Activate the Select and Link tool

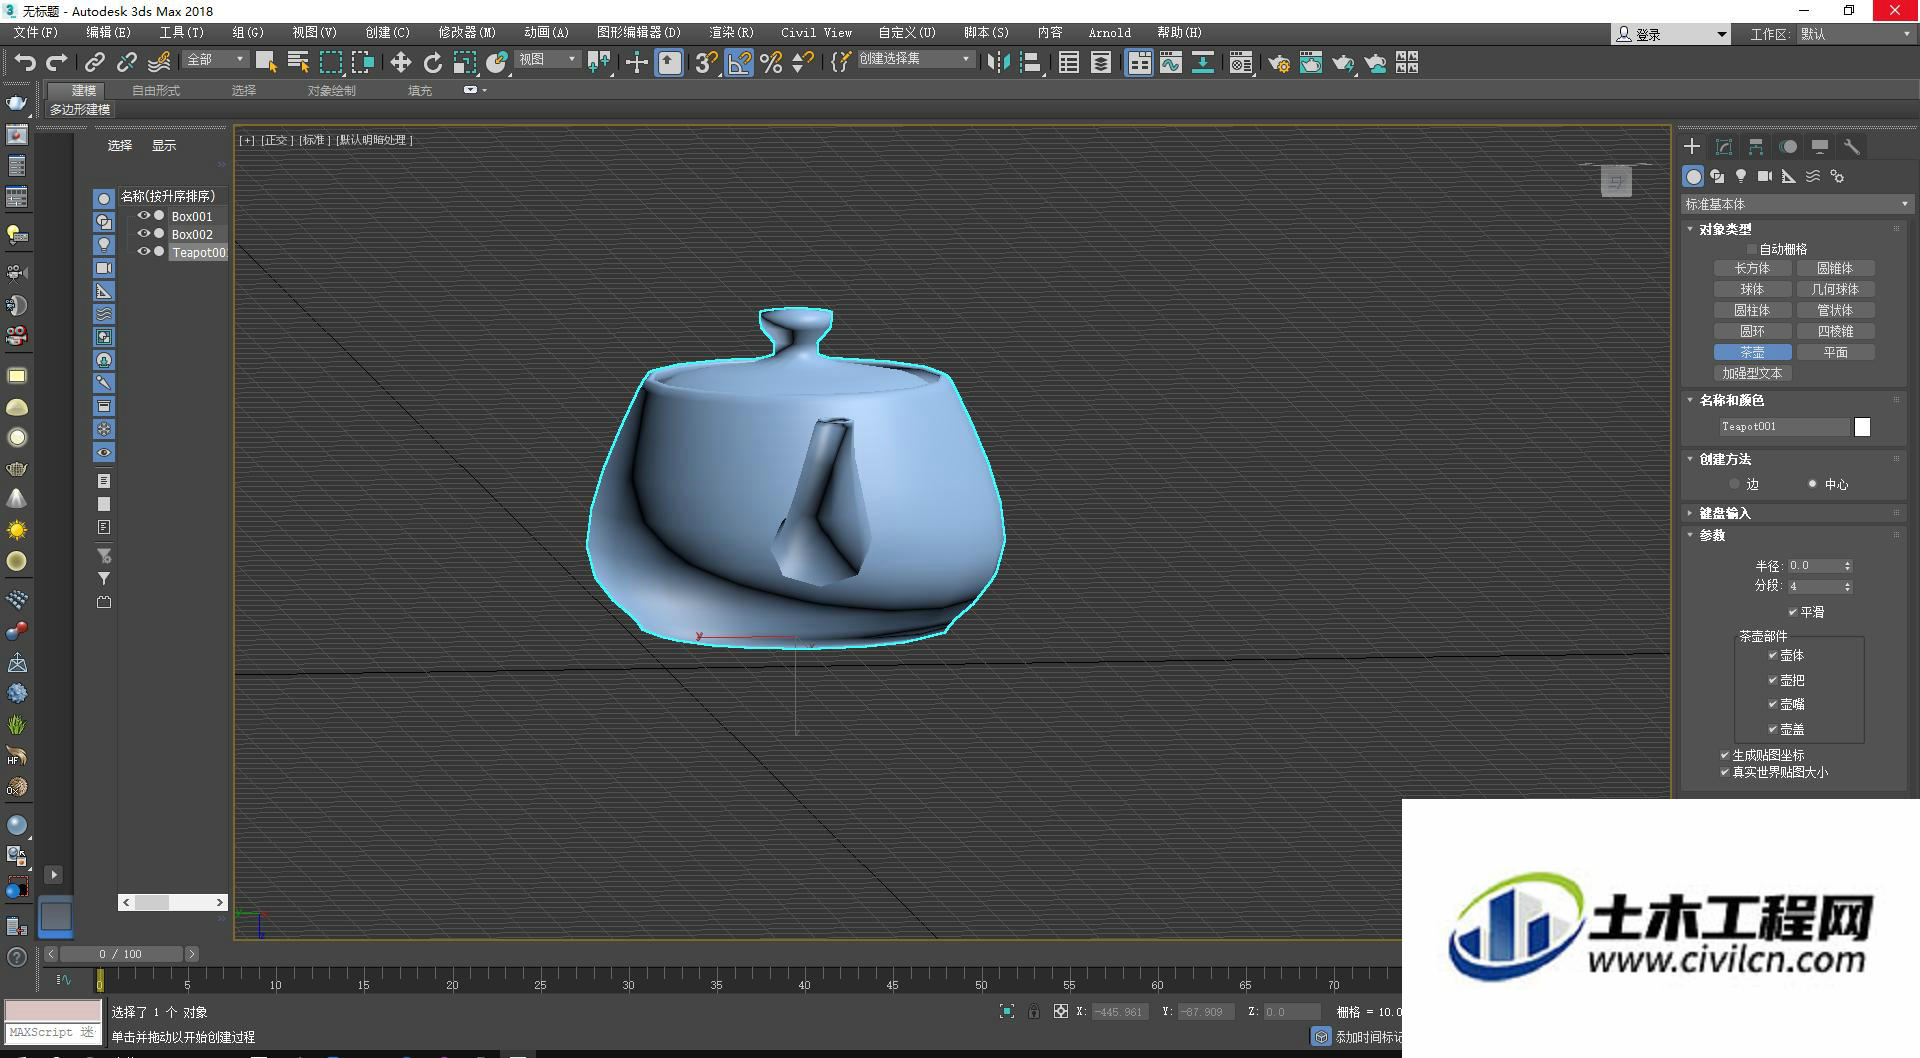pos(94,62)
